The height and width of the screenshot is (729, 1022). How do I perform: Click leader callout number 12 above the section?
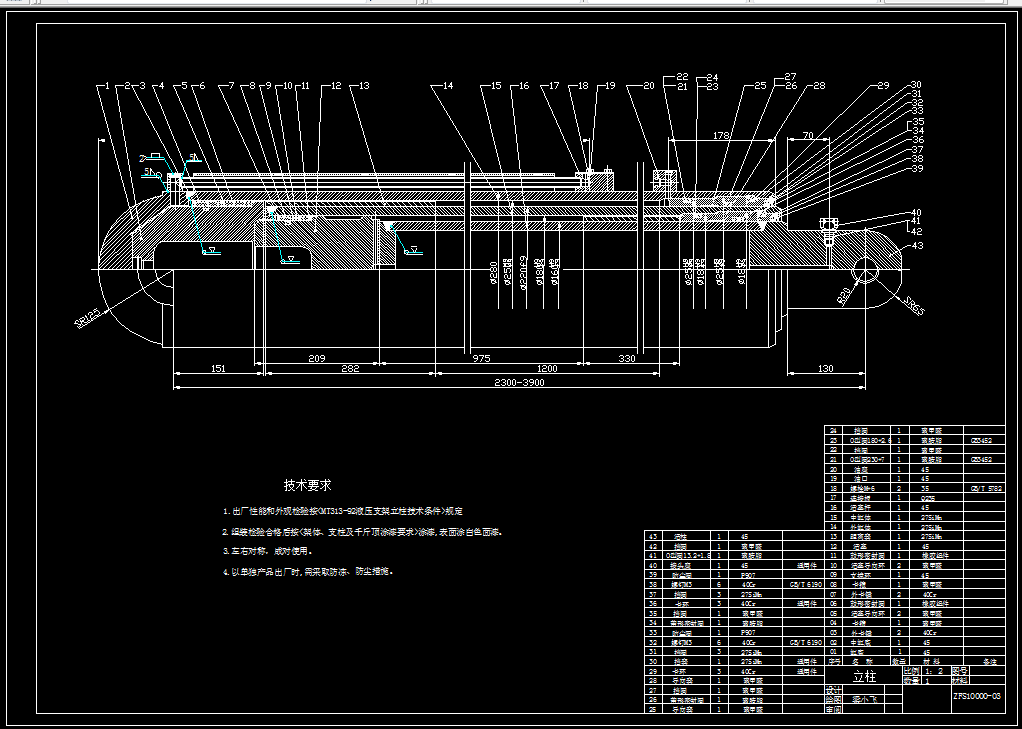336,85
